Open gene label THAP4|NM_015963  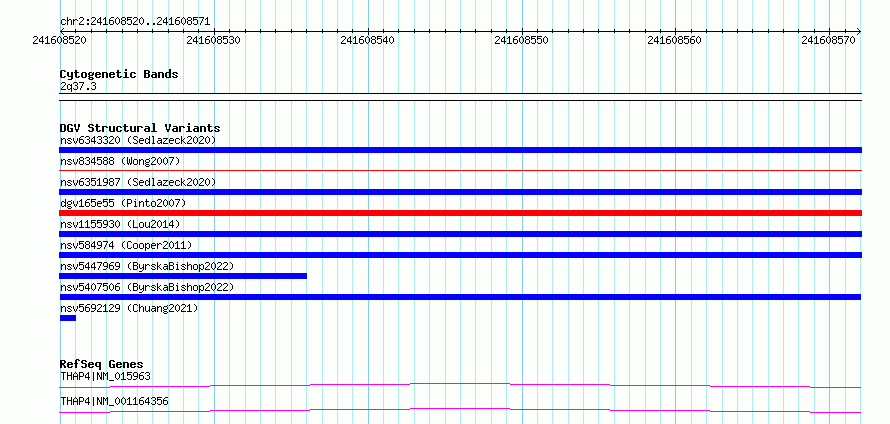(105, 376)
